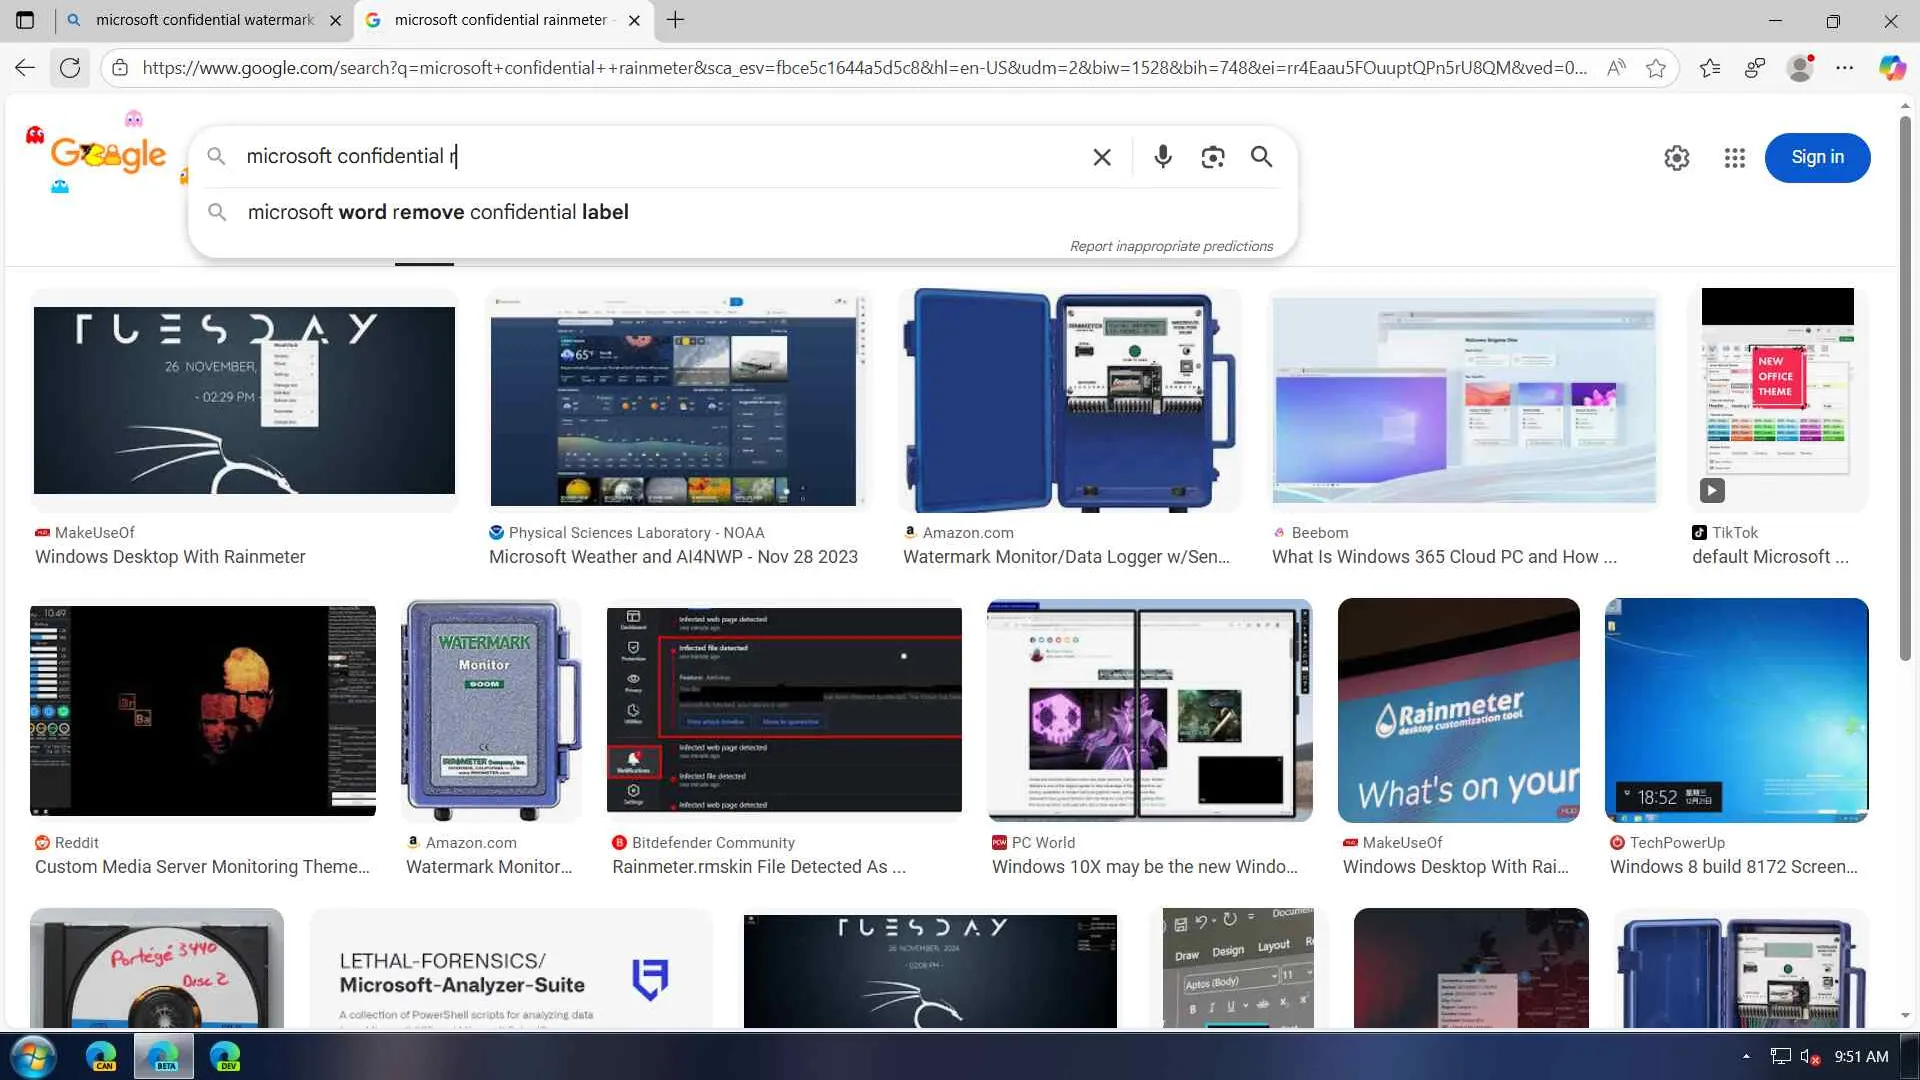Open the Google apps grid
The image size is (1920, 1080).
[1734, 158]
